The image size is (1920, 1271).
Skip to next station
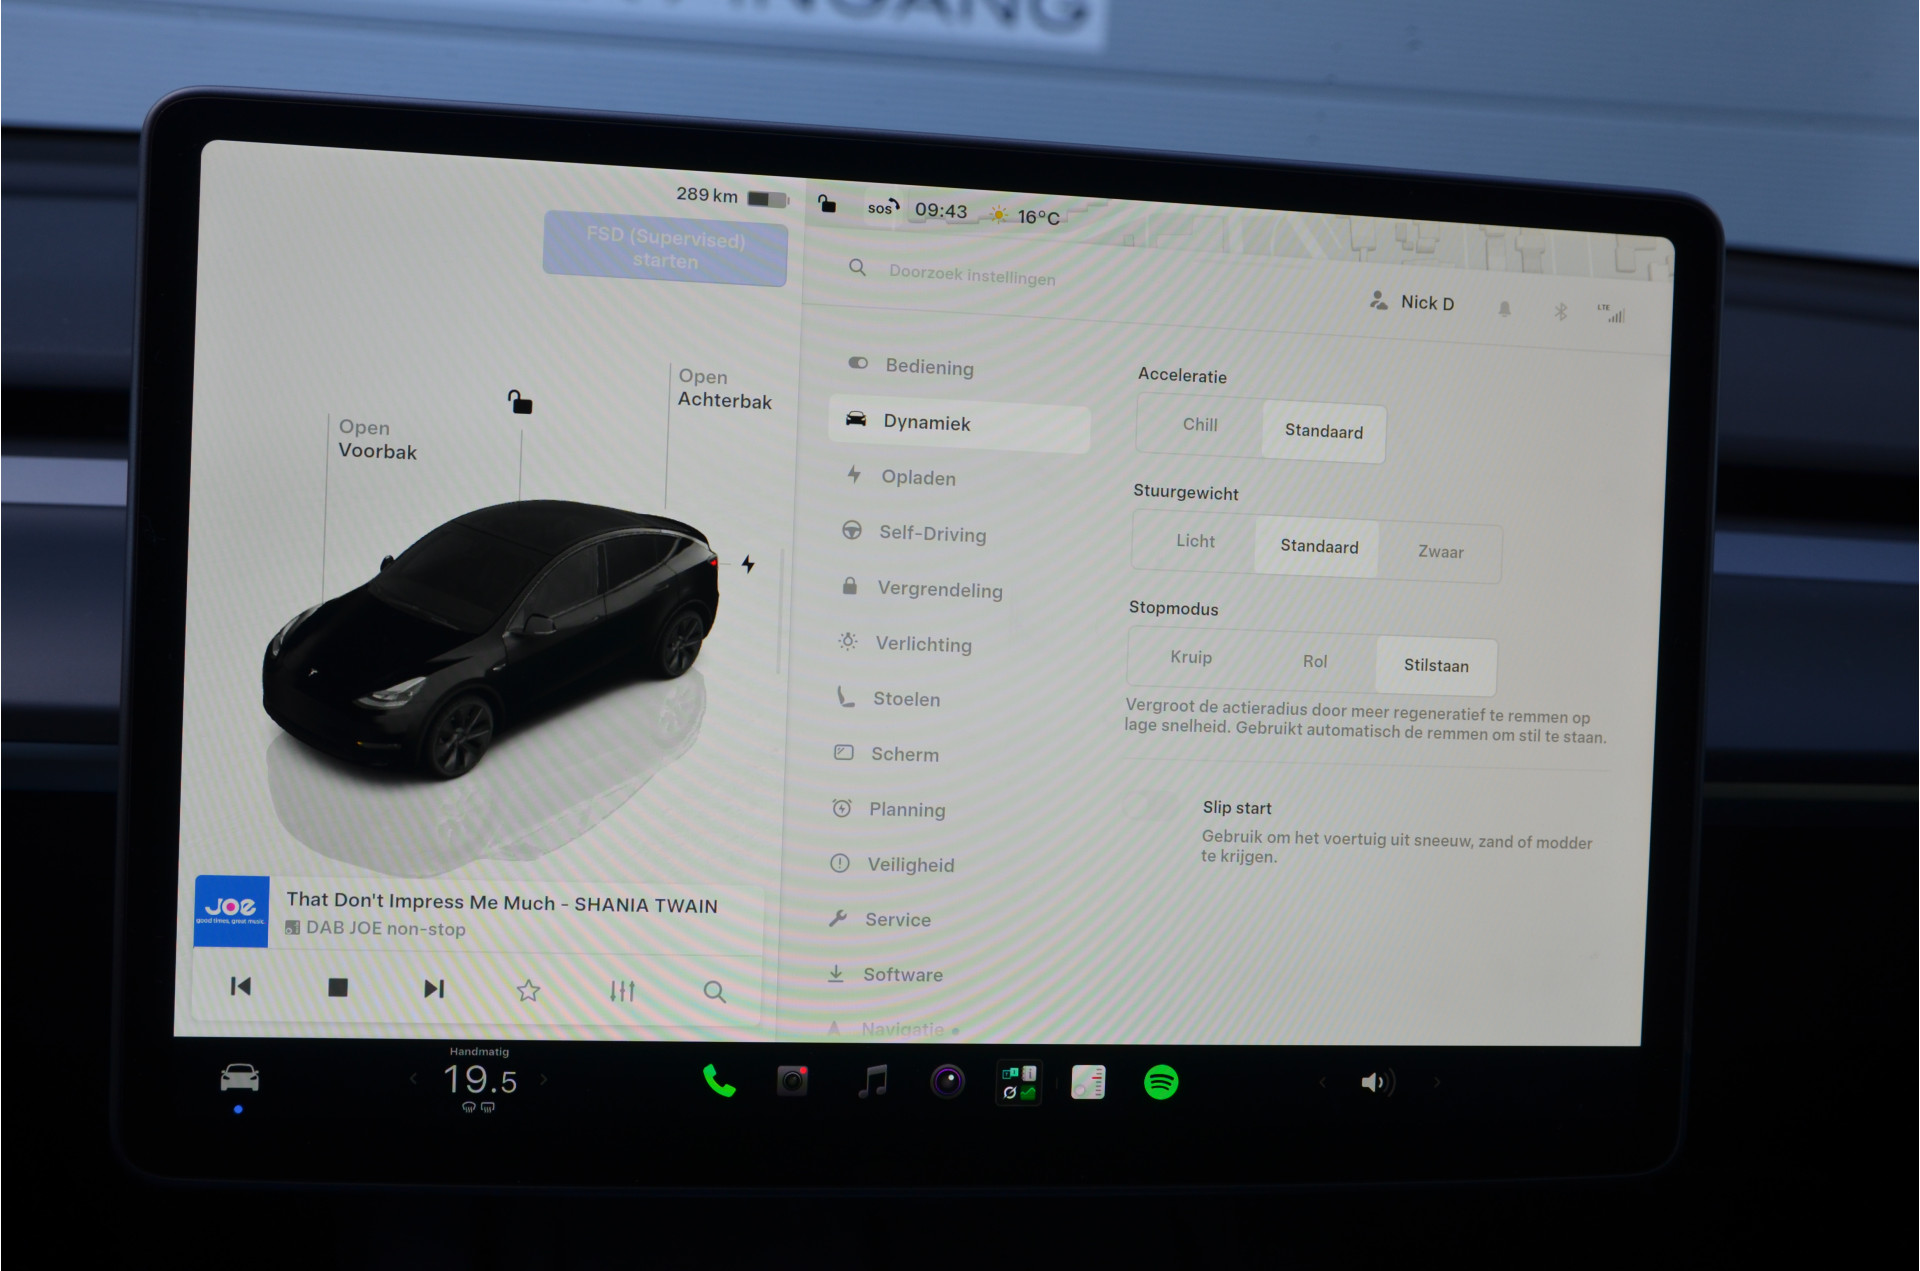click(433, 988)
